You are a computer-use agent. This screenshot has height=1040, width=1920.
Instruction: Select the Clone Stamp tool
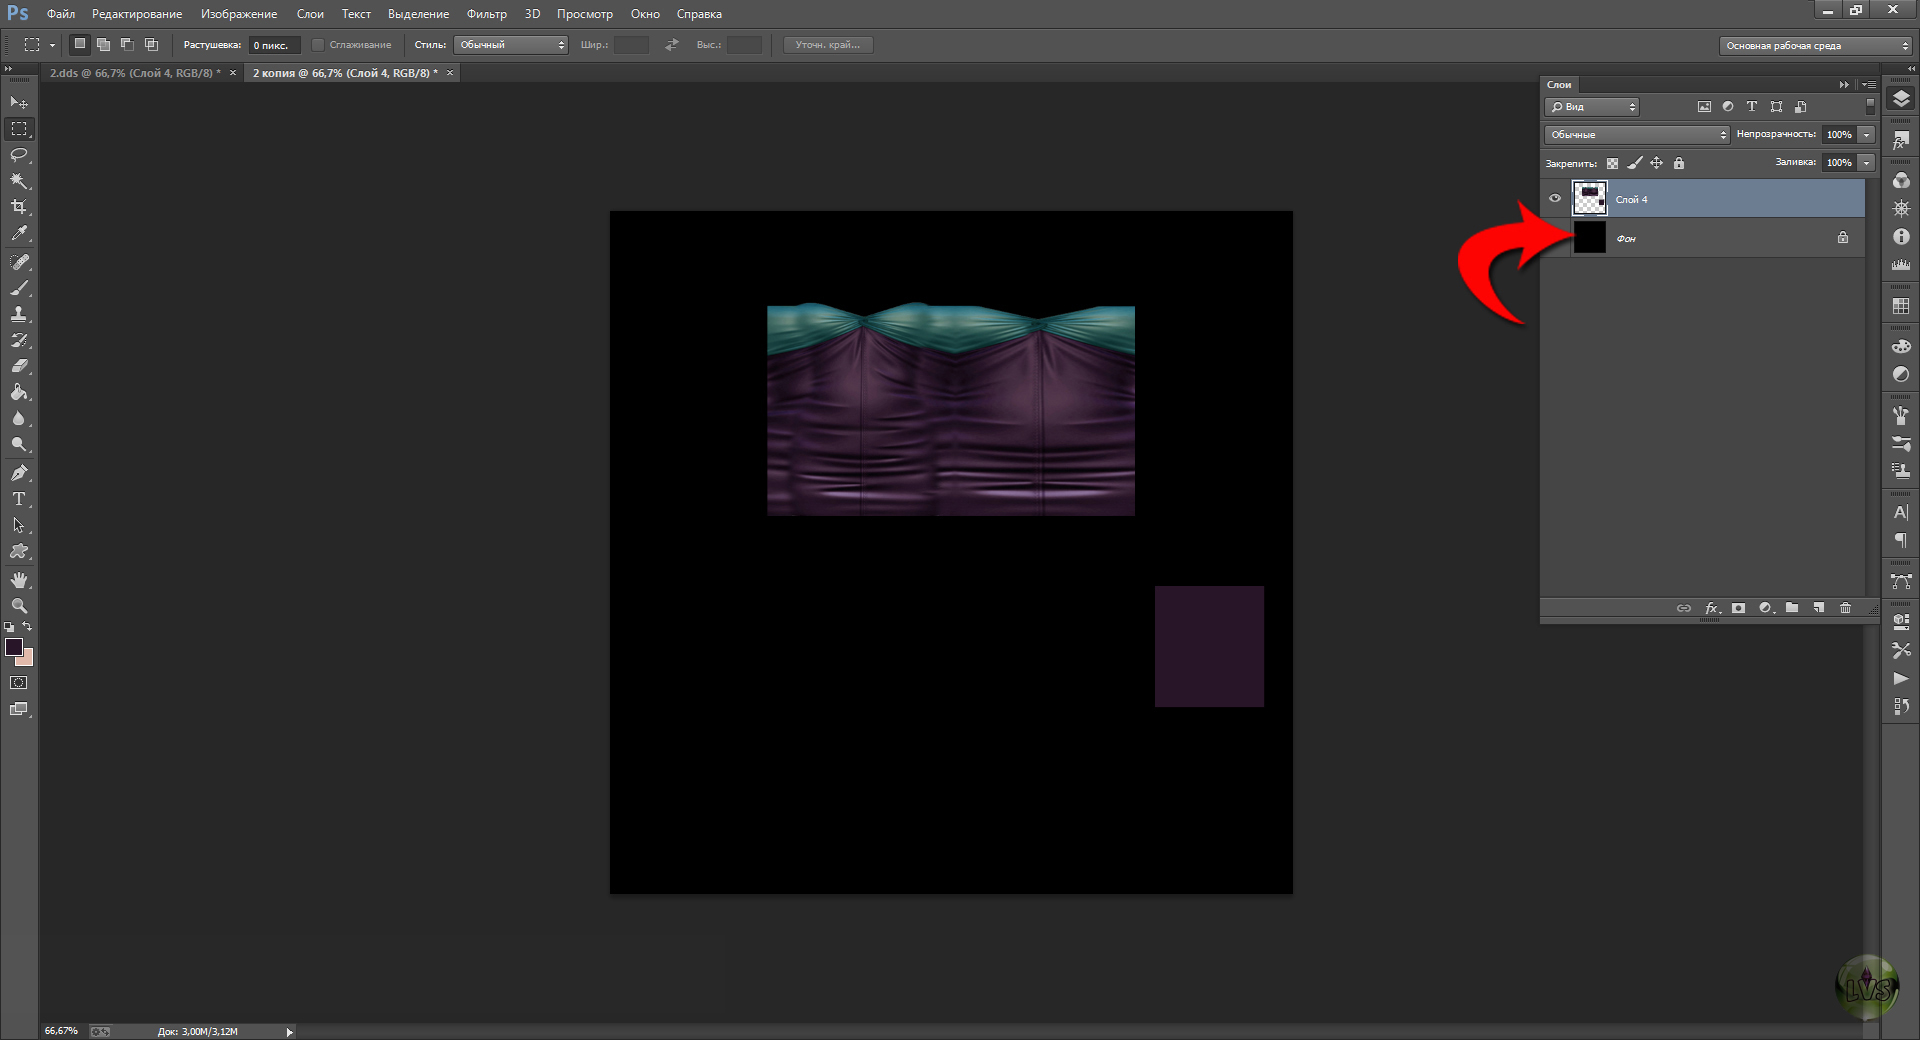pyautogui.click(x=19, y=314)
